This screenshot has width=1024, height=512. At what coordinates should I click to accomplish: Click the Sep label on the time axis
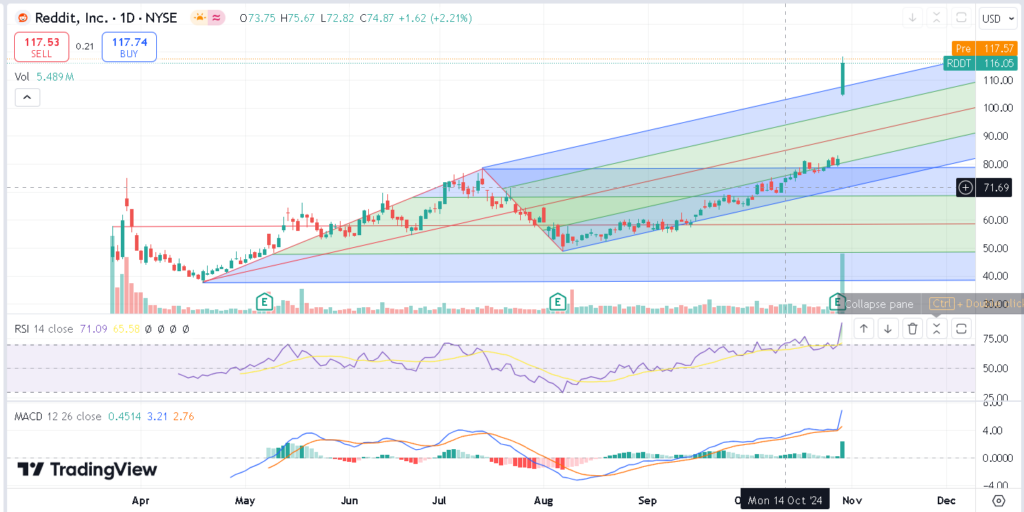click(x=647, y=501)
